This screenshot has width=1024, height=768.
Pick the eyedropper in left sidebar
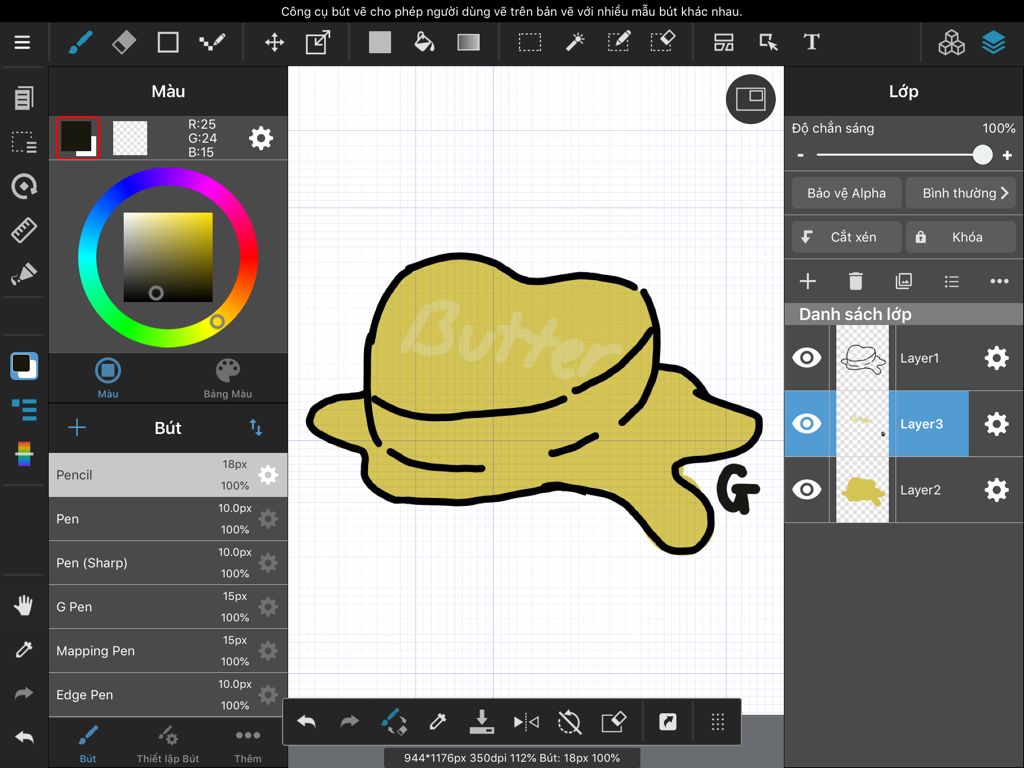point(24,649)
